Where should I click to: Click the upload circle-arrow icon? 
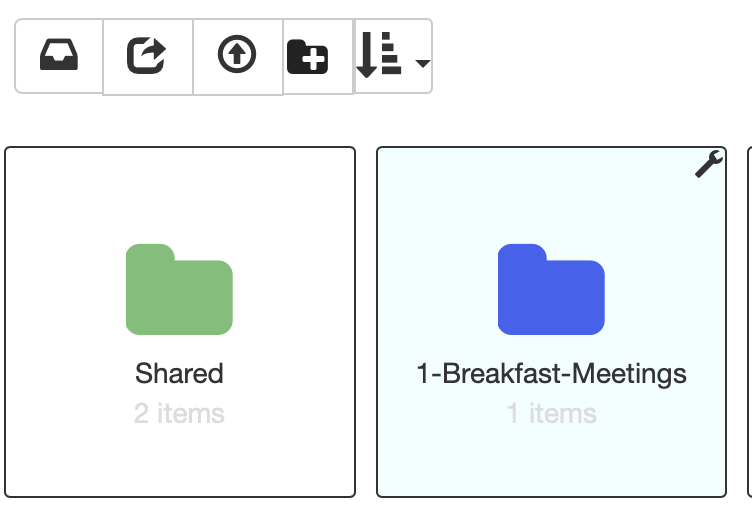(237, 56)
